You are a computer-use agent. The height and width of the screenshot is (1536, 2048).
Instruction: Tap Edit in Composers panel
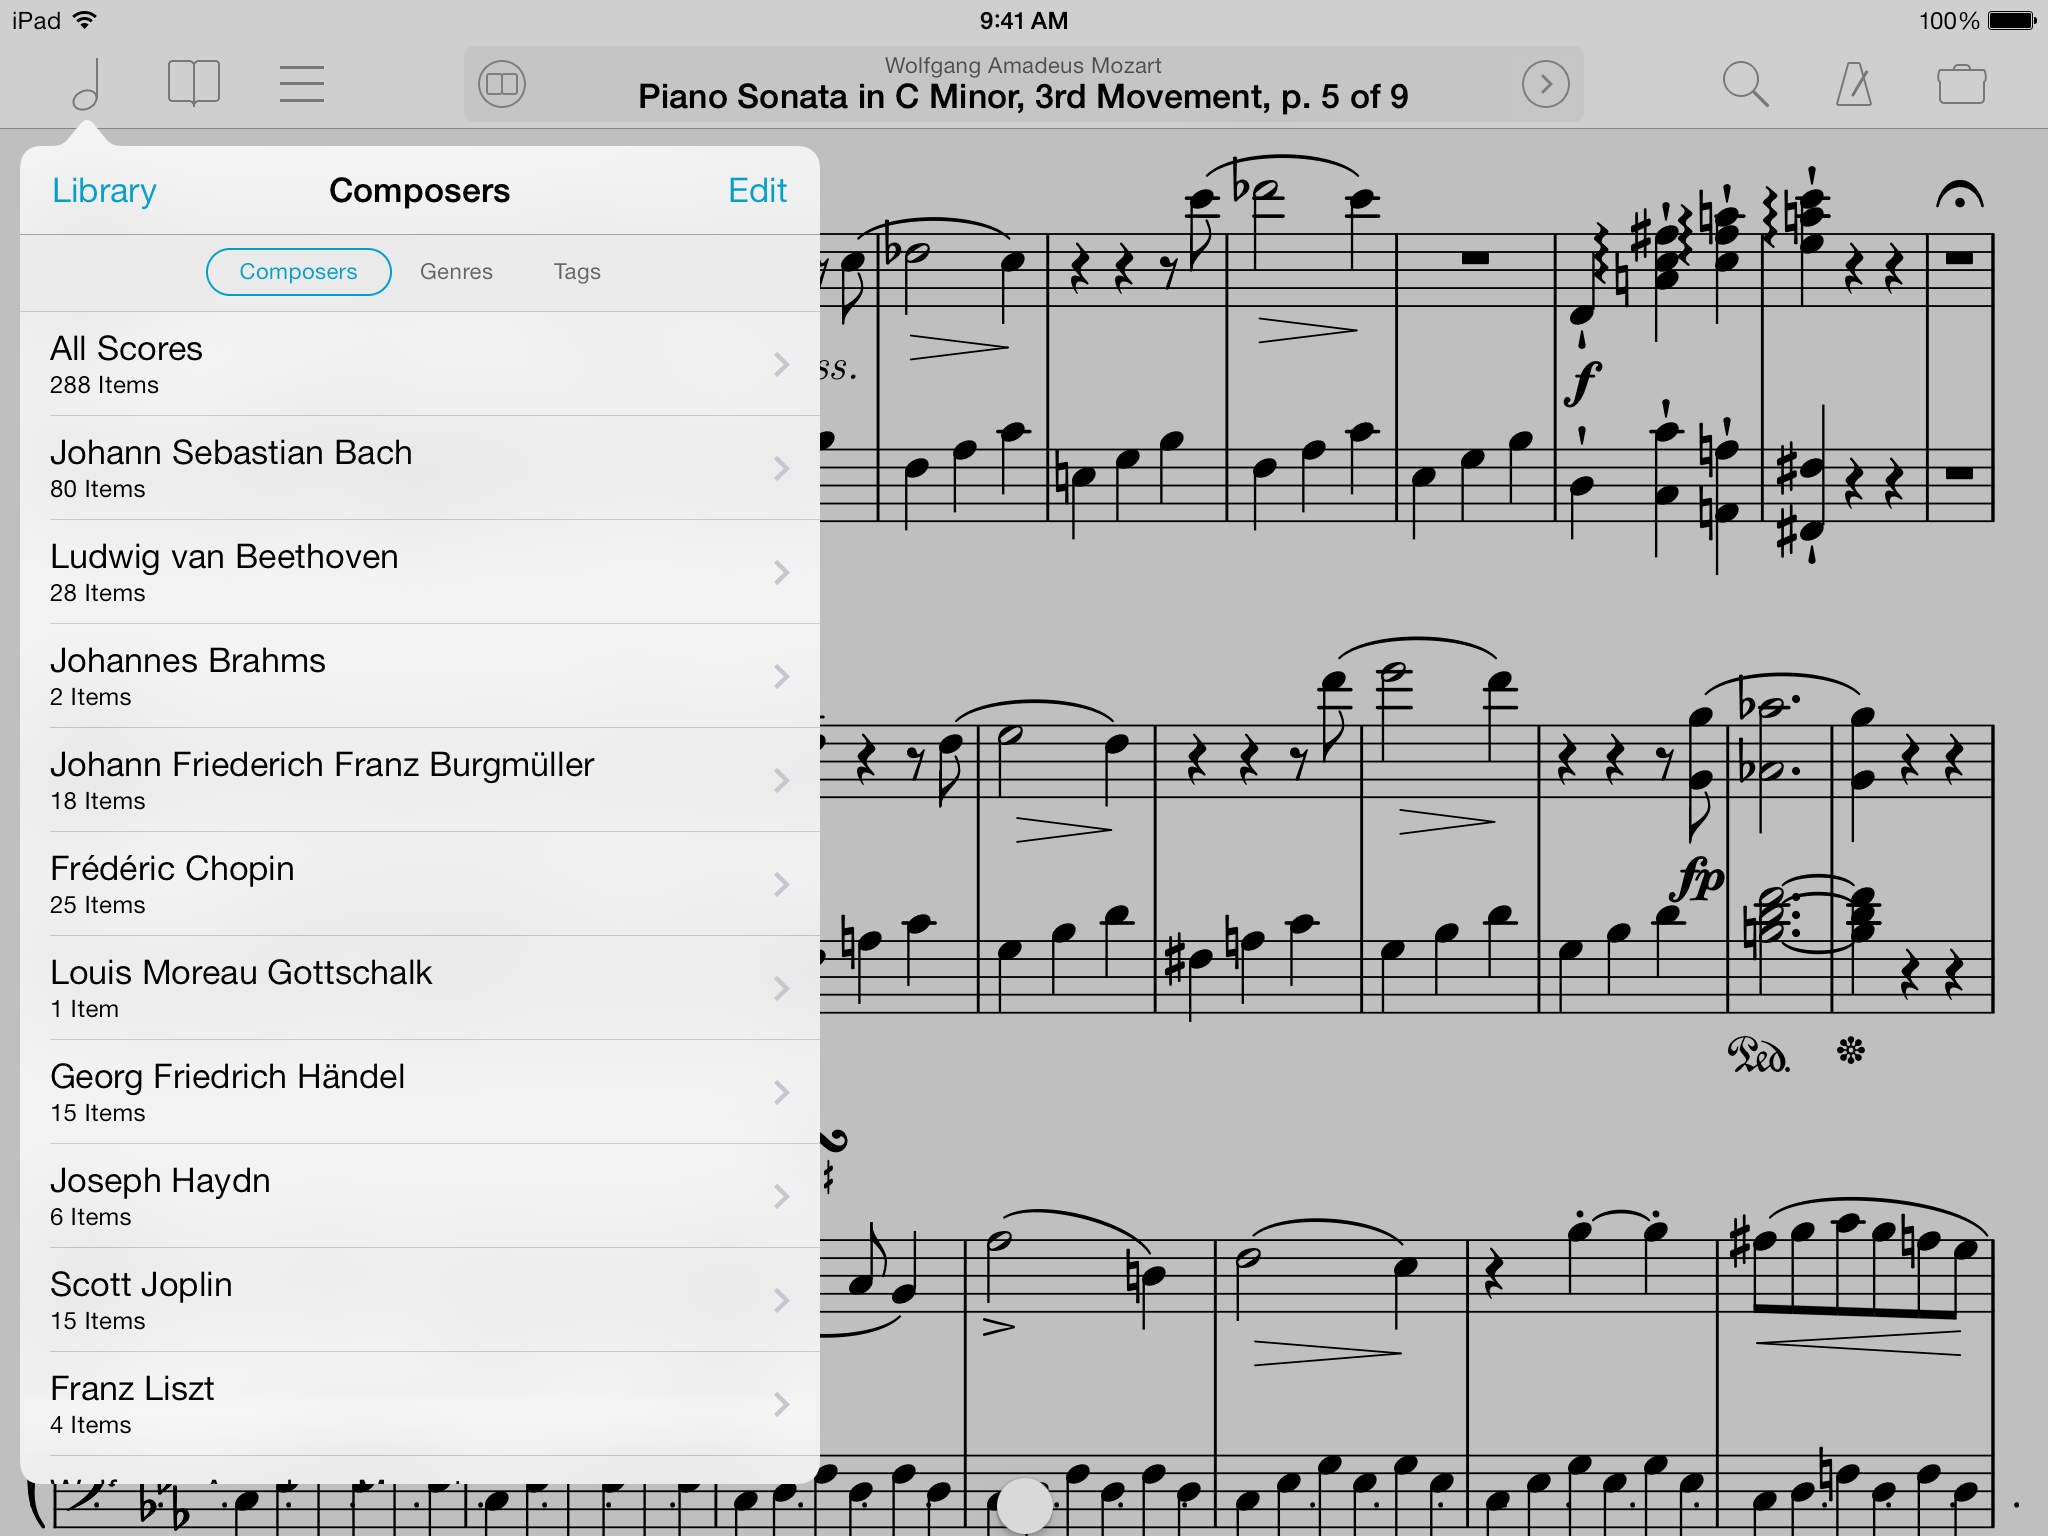coord(757,190)
